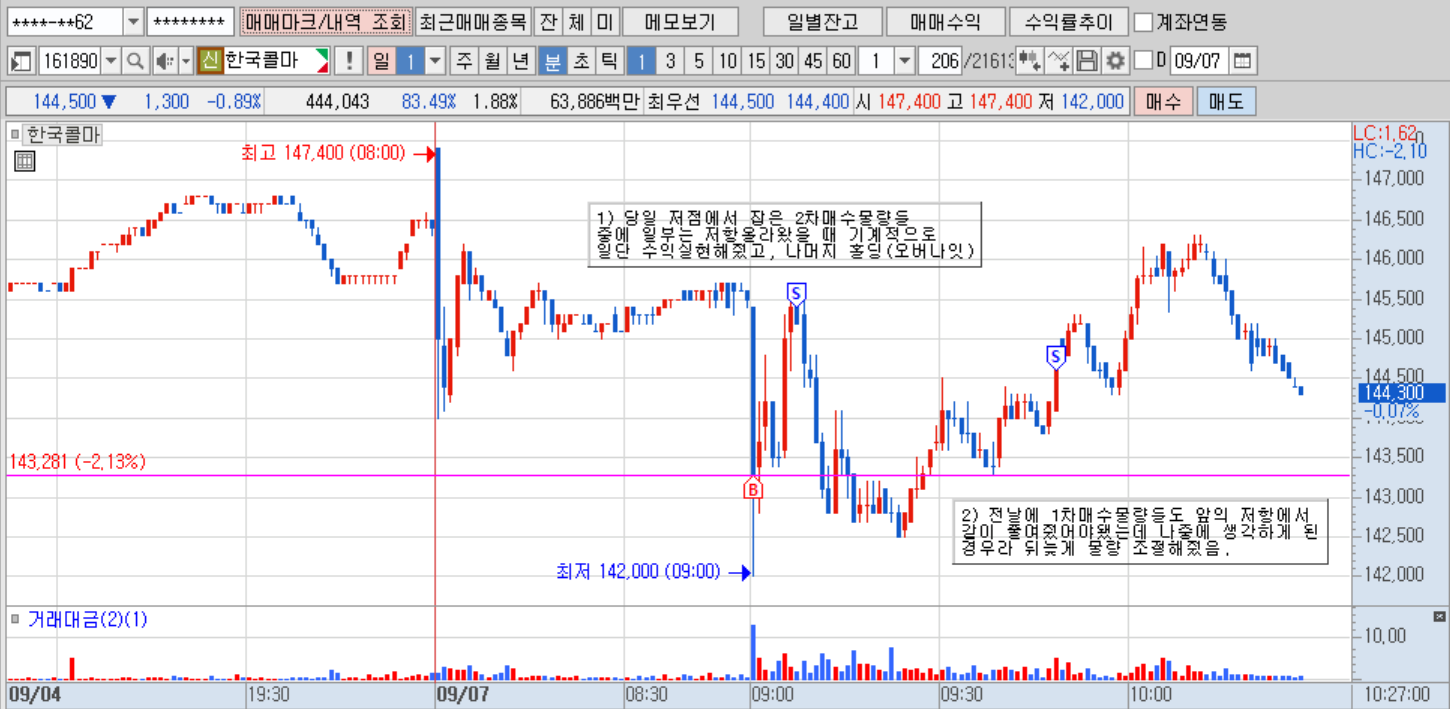Click 최고 147,400 (08:00) high label

pyautogui.click(x=322, y=153)
